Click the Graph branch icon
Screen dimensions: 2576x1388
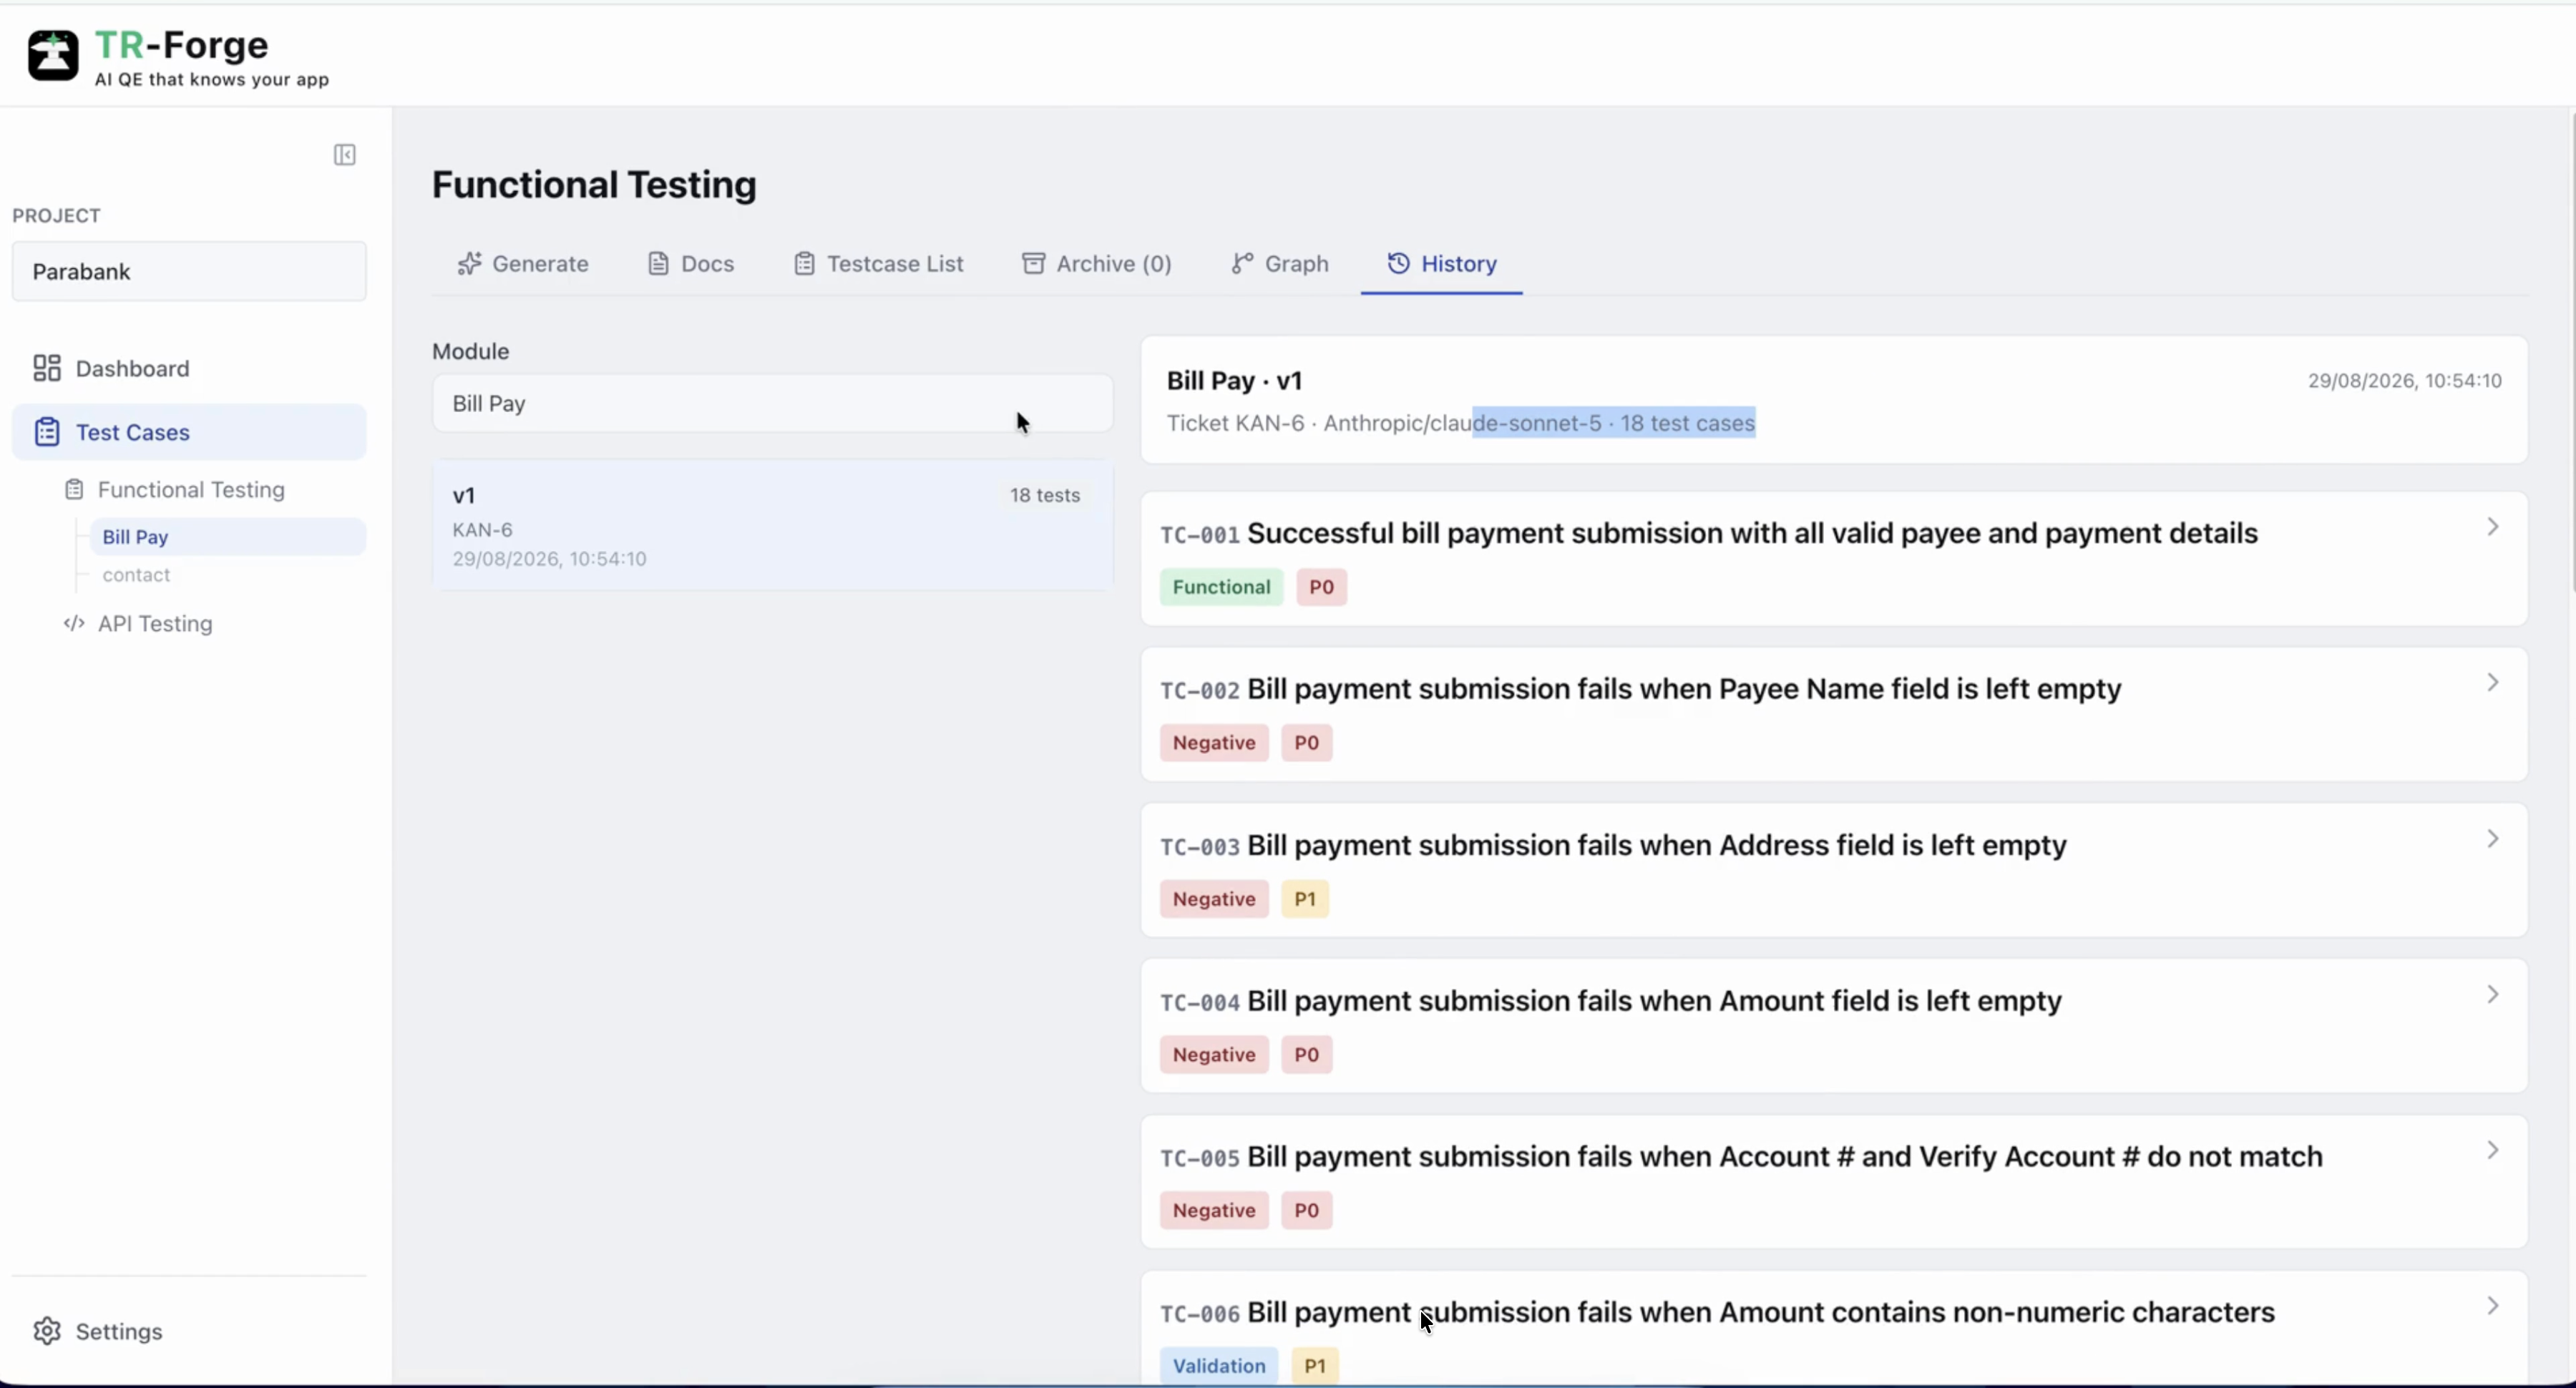(x=1242, y=263)
